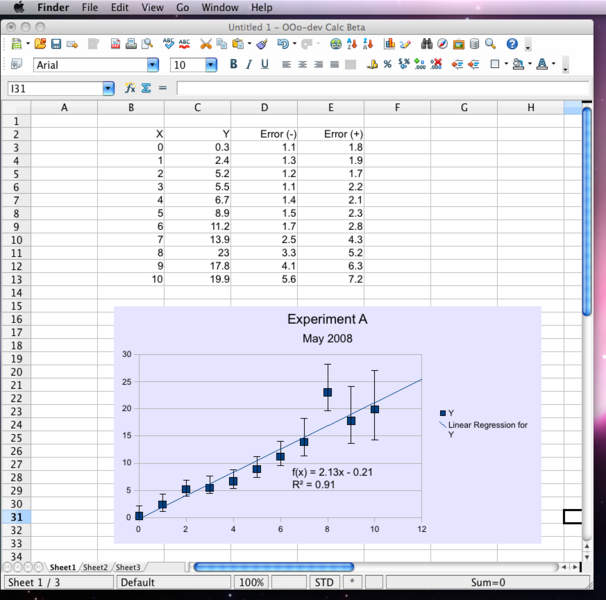The height and width of the screenshot is (600, 606).
Task: Open the Window menu
Action: (x=220, y=7)
